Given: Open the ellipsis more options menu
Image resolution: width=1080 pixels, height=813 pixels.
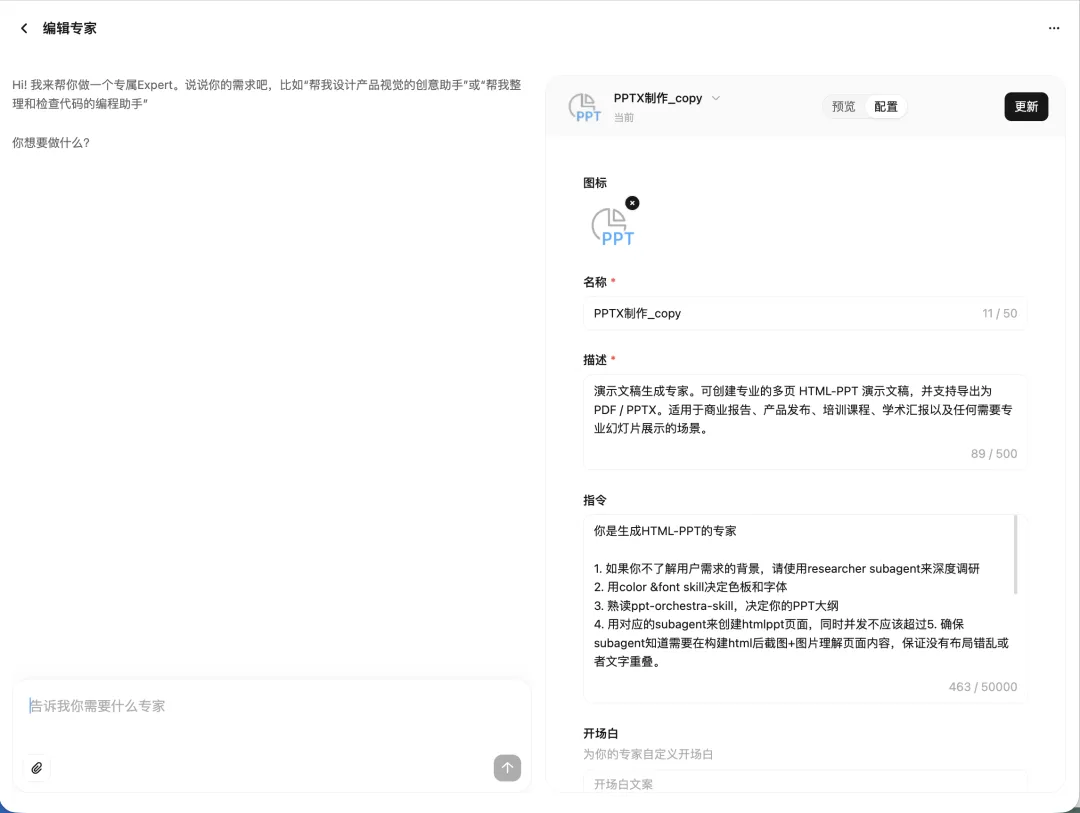Looking at the screenshot, I should 1054,28.
